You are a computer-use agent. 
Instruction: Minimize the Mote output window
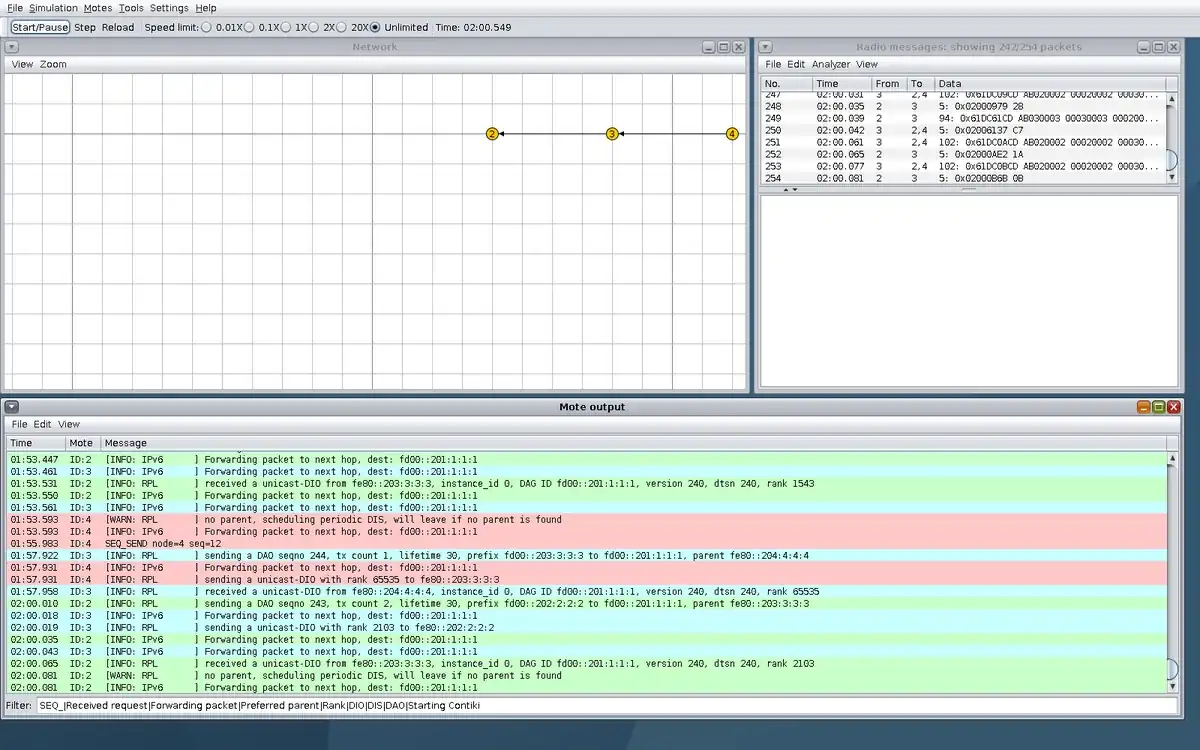pyautogui.click(x=1144, y=407)
